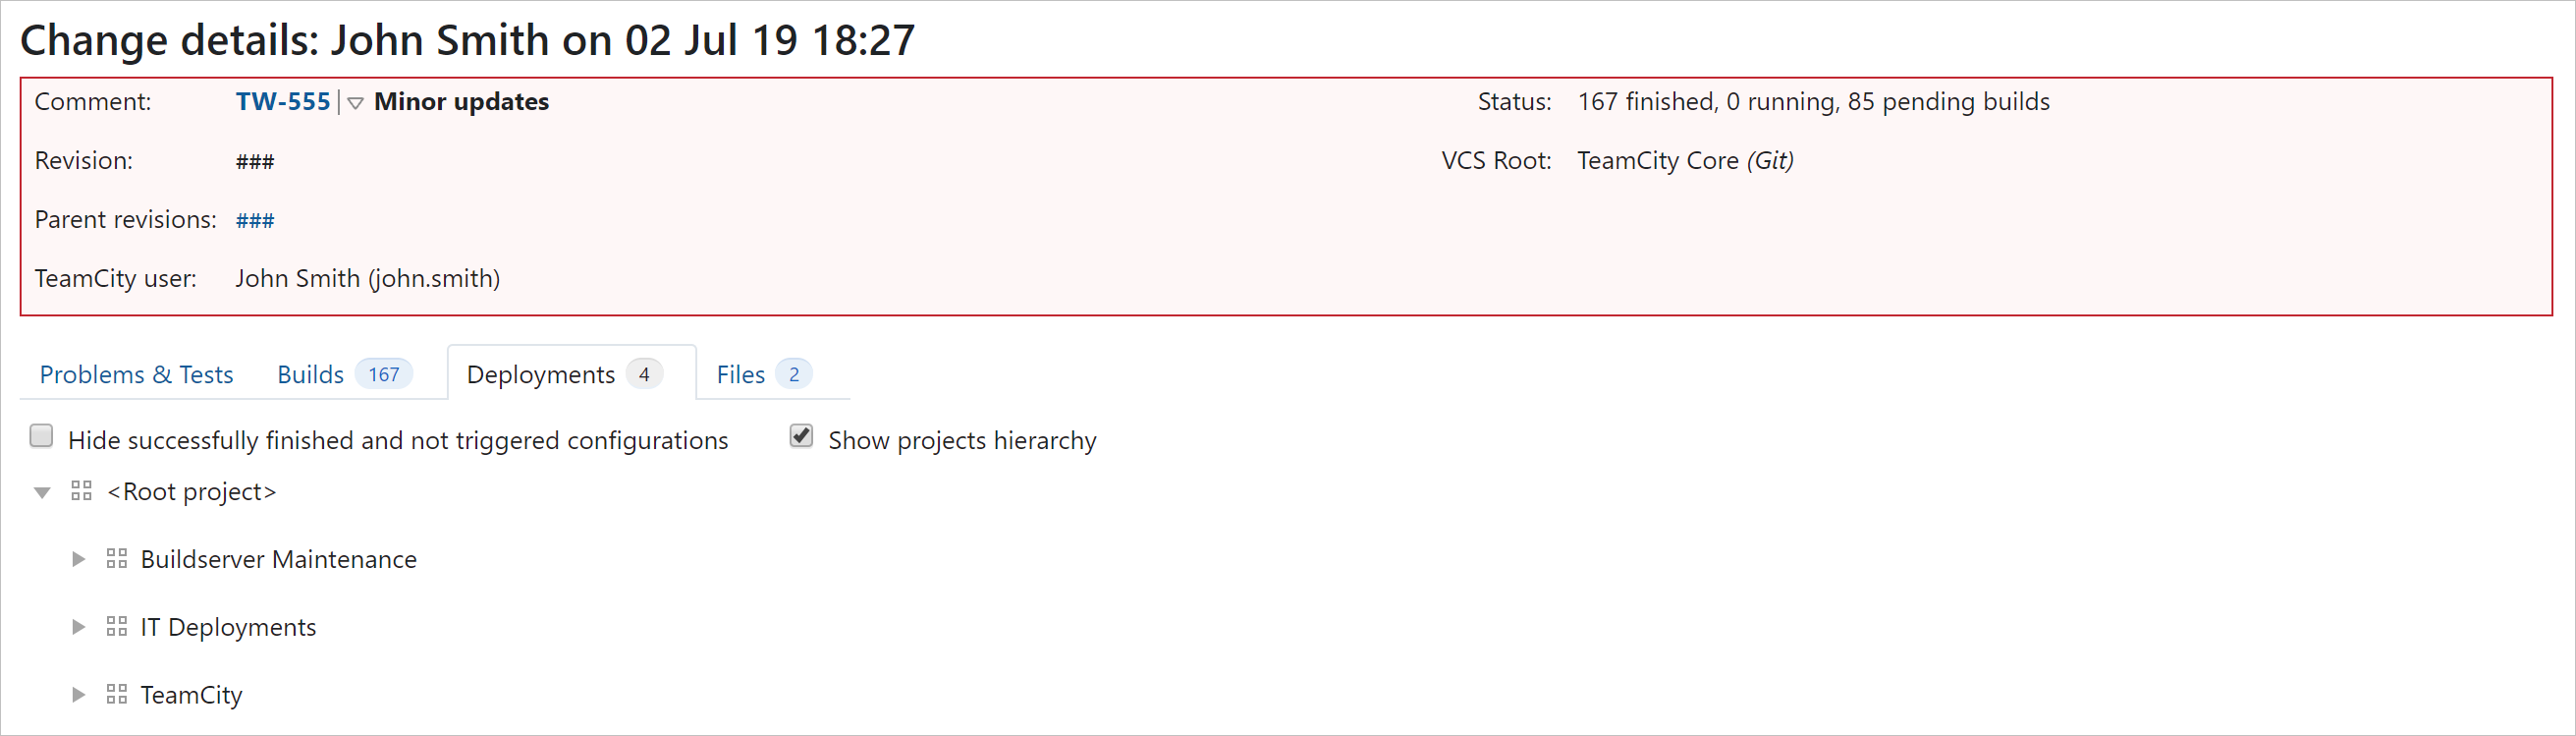Collapse the Root project tree node
Image resolution: width=2576 pixels, height=736 pixels.
point(42,492)
